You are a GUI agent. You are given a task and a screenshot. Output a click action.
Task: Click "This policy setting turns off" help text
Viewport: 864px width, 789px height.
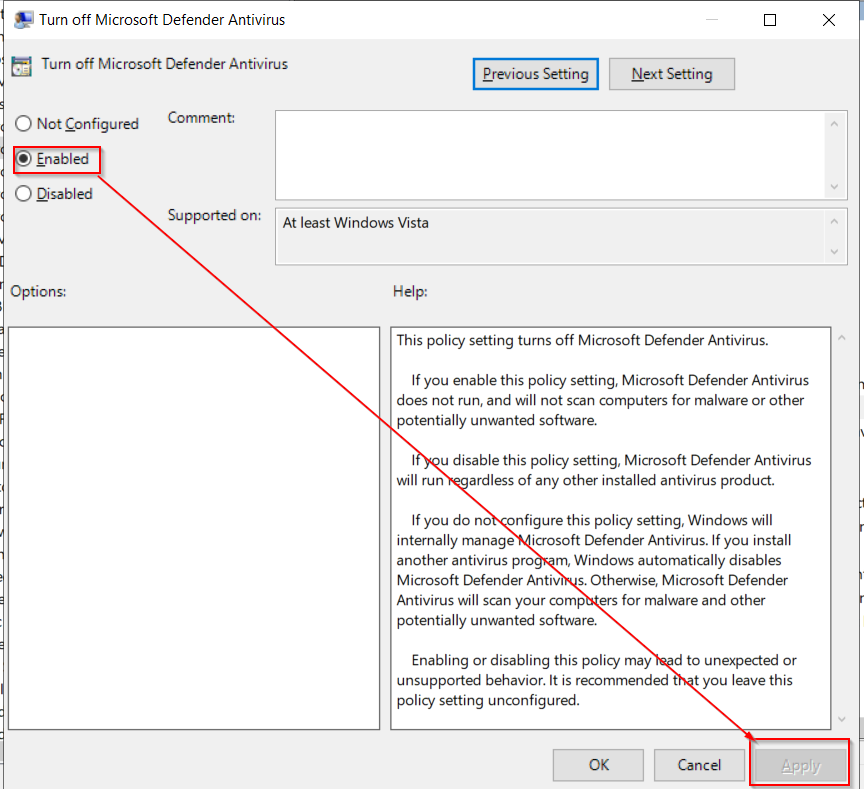point(582,341)
